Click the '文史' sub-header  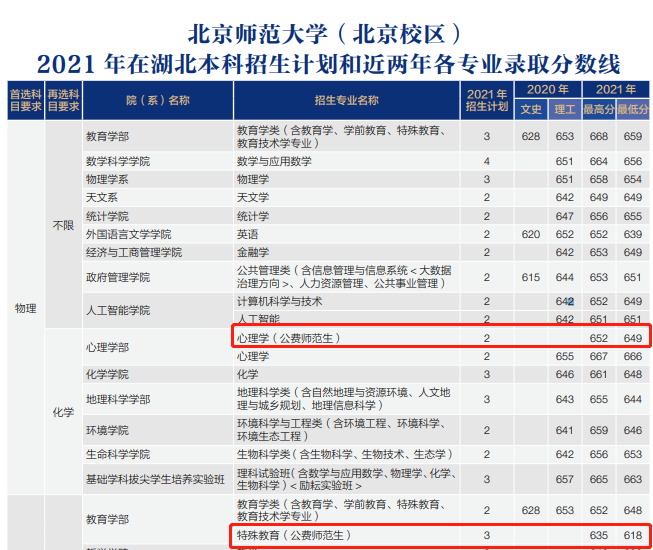point(531,110)
